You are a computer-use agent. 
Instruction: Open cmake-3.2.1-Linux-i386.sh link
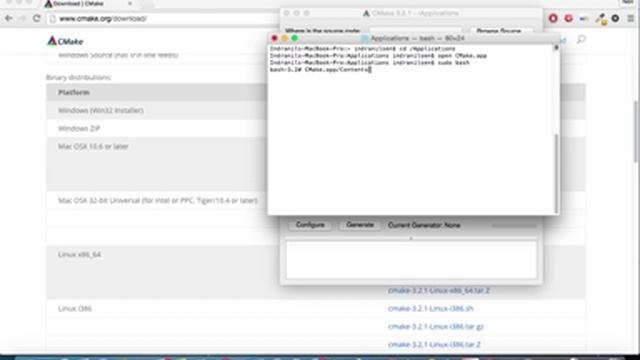tap(431, 309)
